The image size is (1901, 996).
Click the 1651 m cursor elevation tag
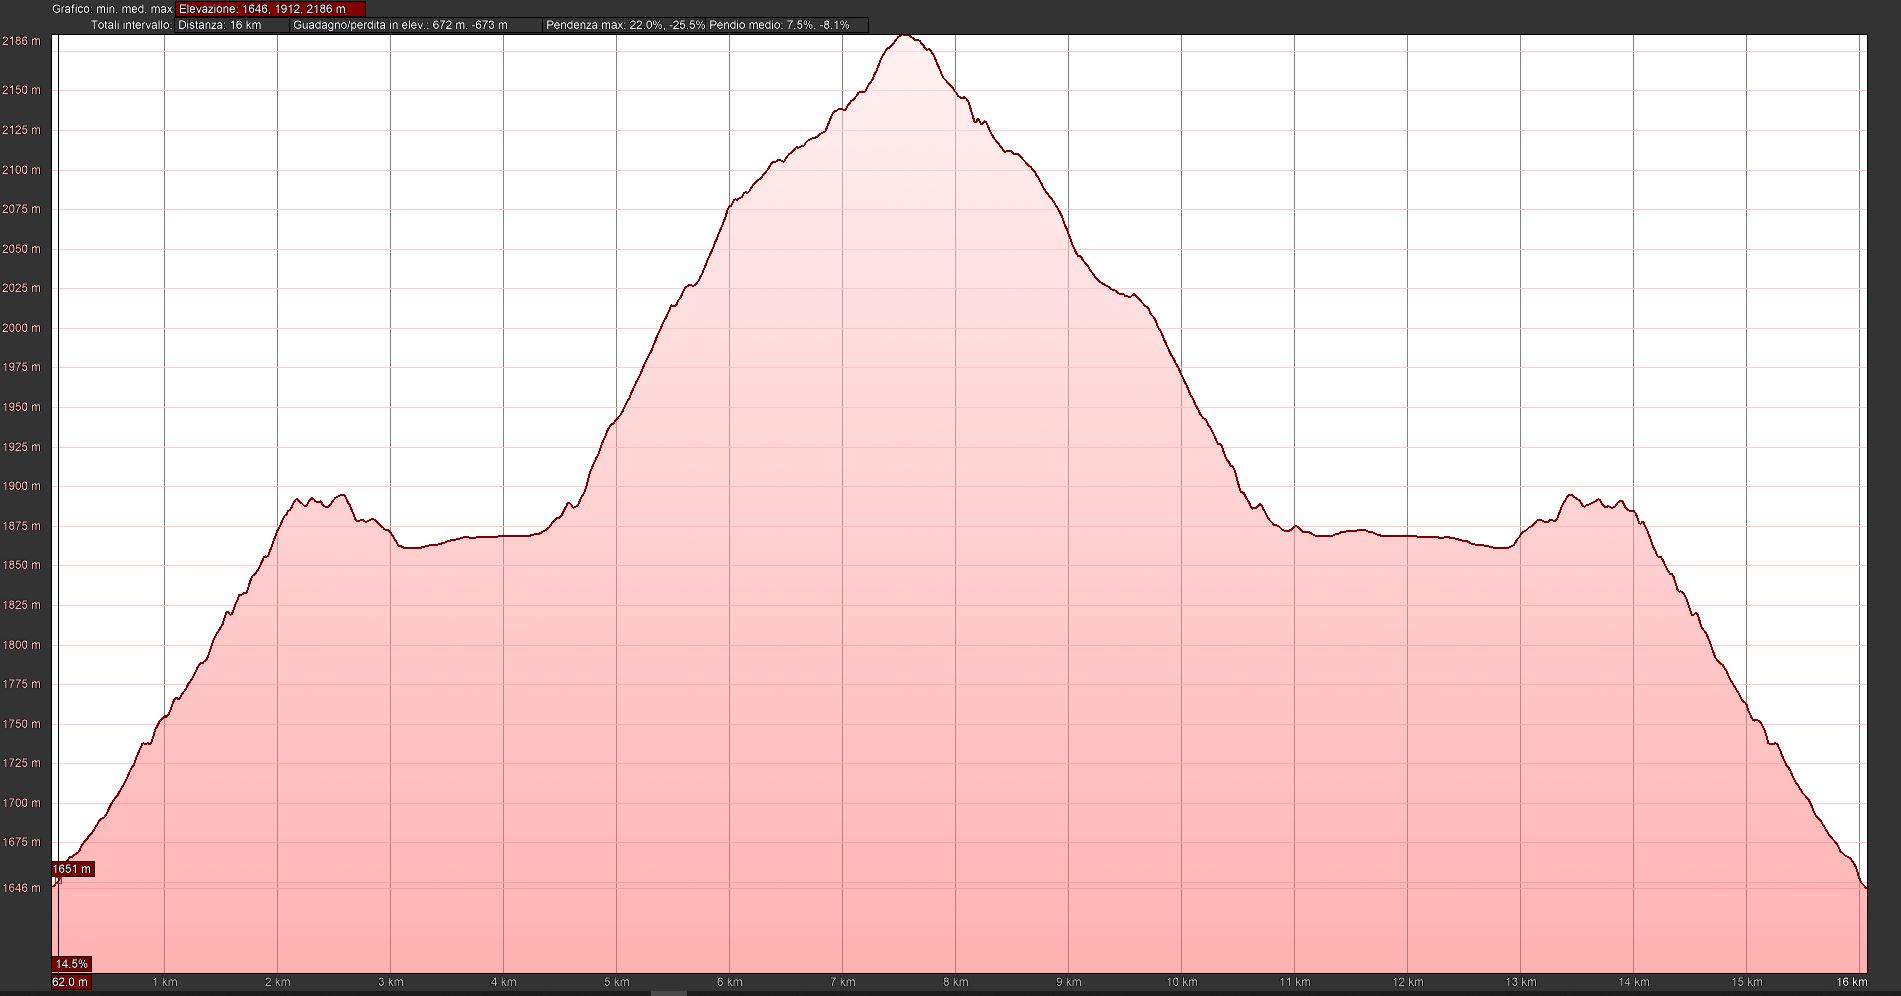pos(72,869)
